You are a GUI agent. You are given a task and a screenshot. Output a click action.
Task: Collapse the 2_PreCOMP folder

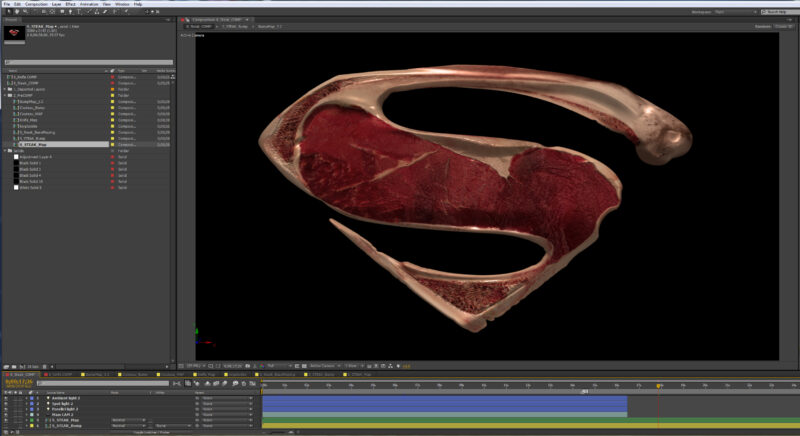[4, 96]
